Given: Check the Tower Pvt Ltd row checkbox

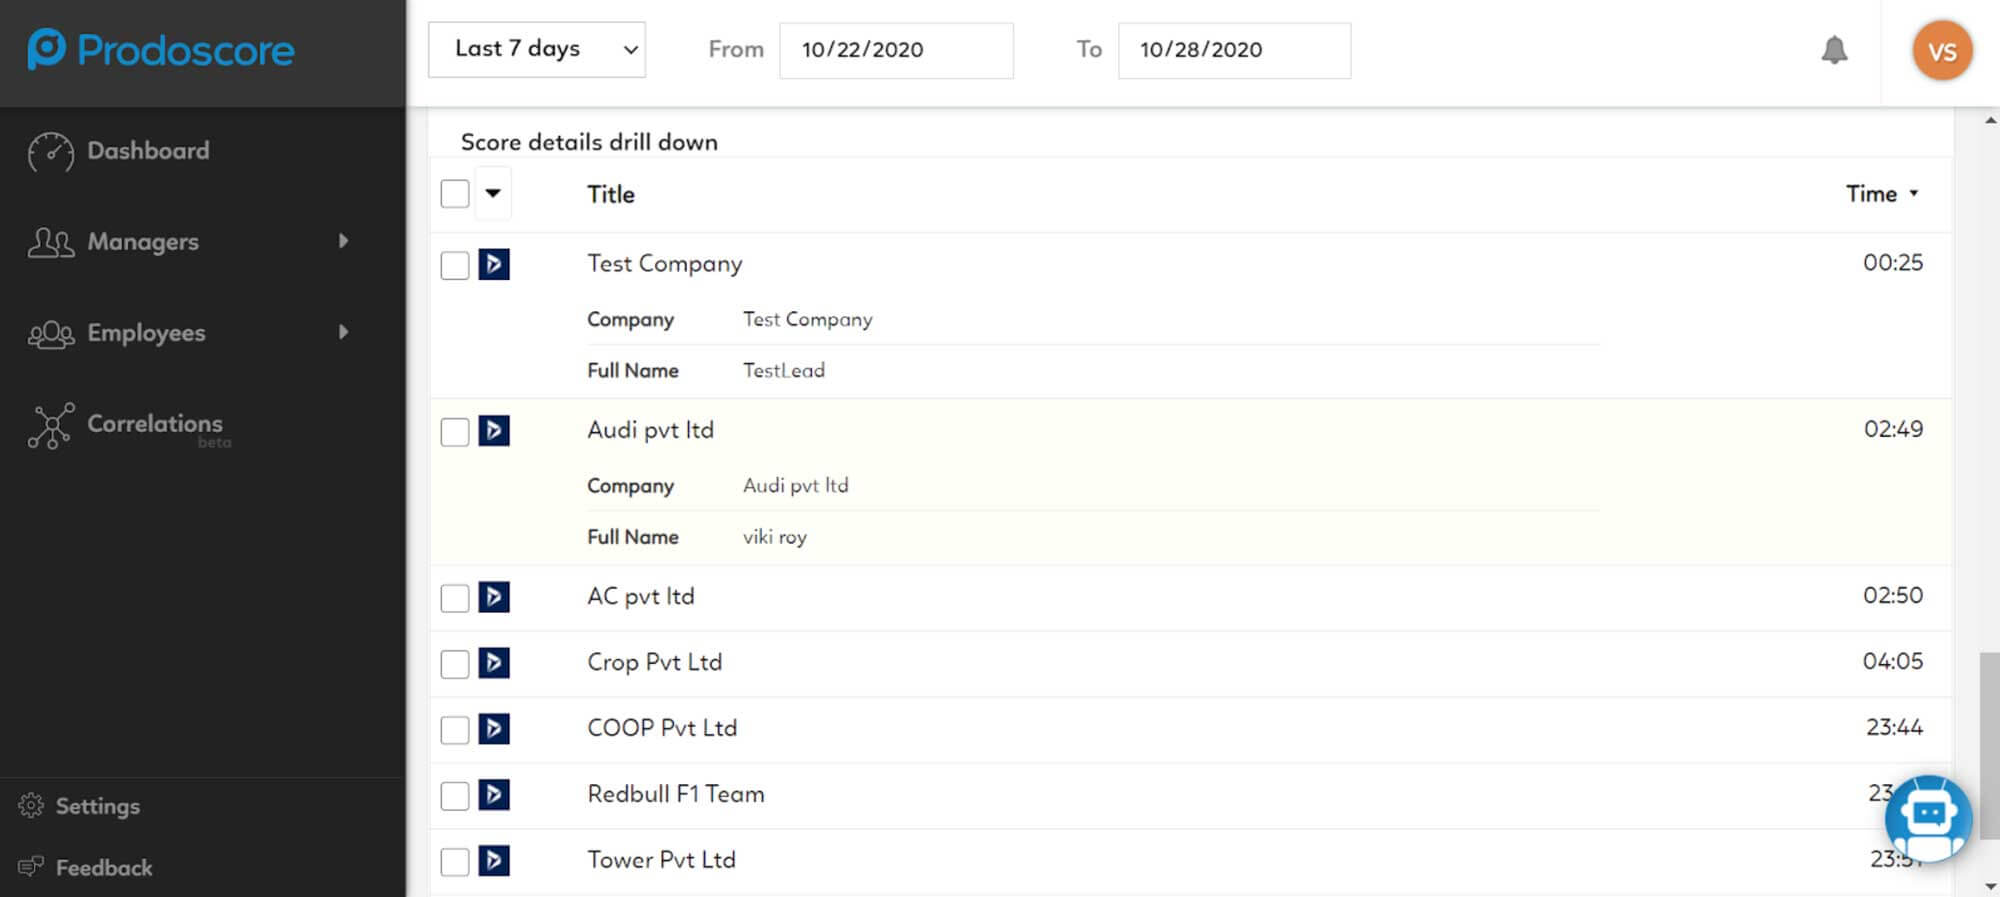Looking at the screenshot, I should click(x=455, y=861).
